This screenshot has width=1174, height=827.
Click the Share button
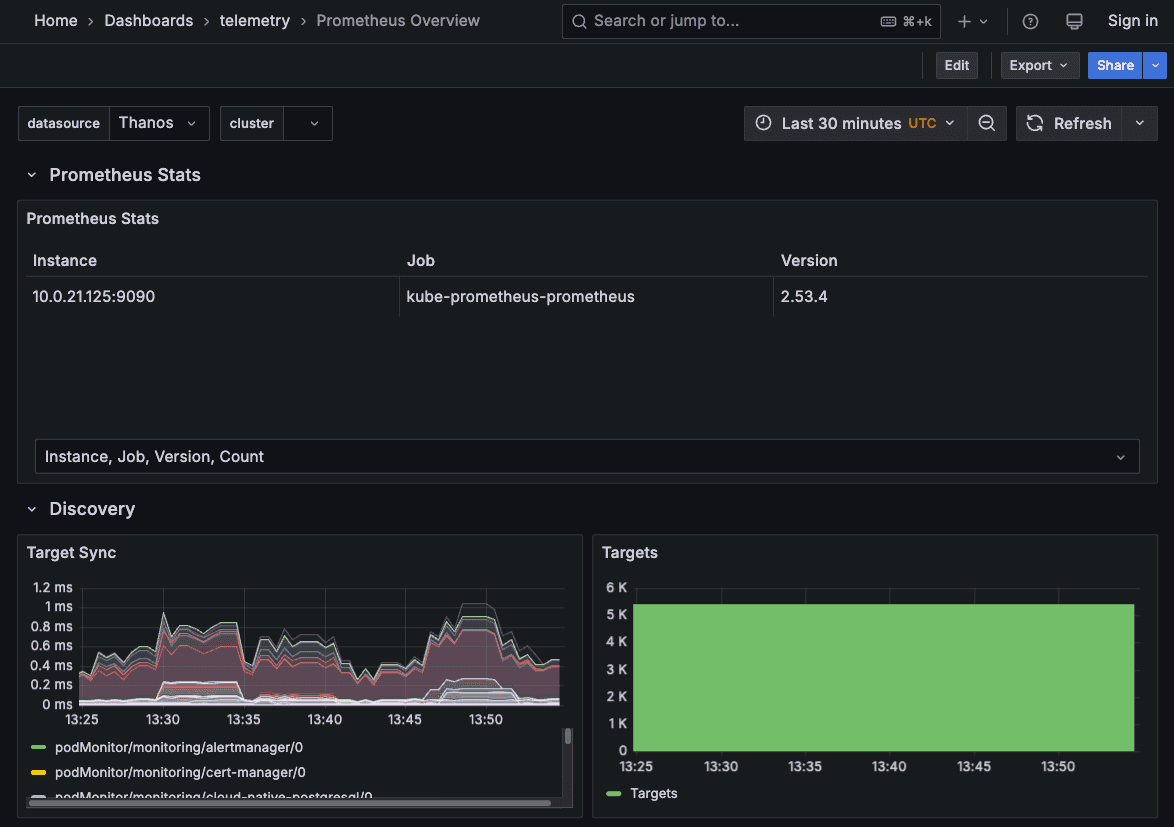(x=1115, y=65)
